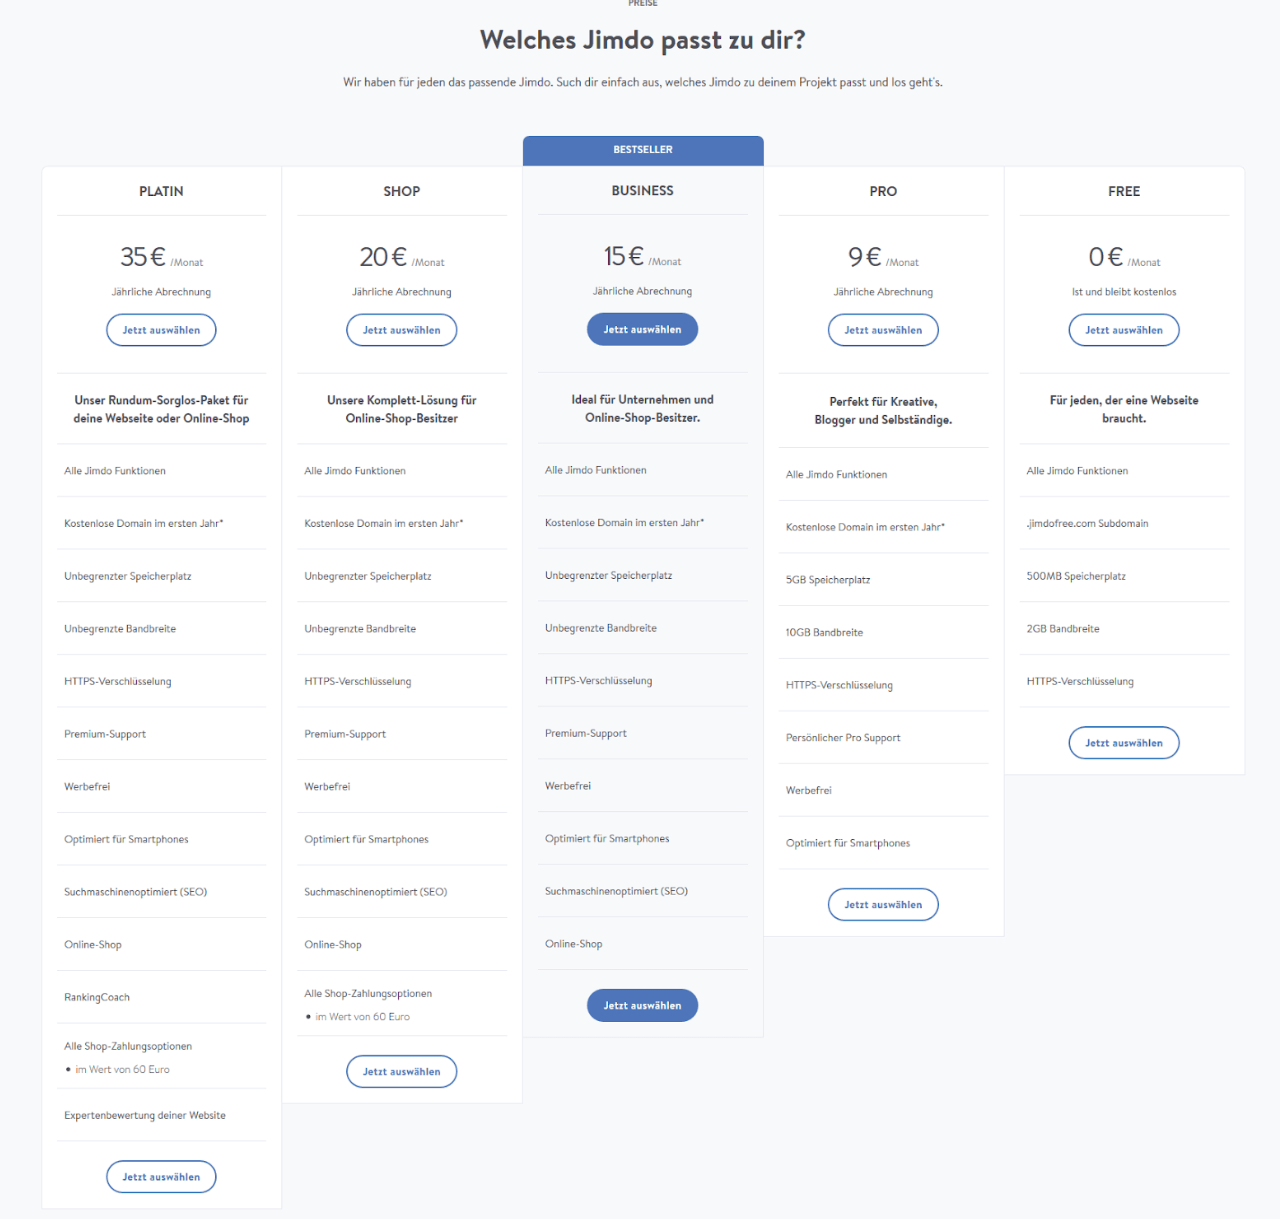
Task: Click 'Suchmaschinenoptimiert (SEO)' in PLATIN column
Action: [x=136, y=892]
